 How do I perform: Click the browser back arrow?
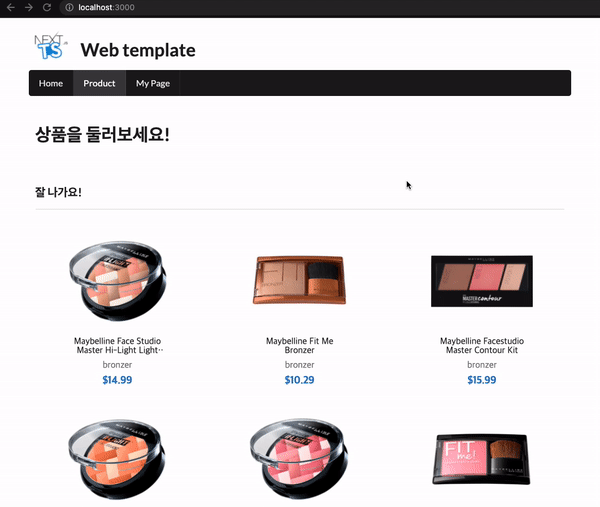point(11,7)
